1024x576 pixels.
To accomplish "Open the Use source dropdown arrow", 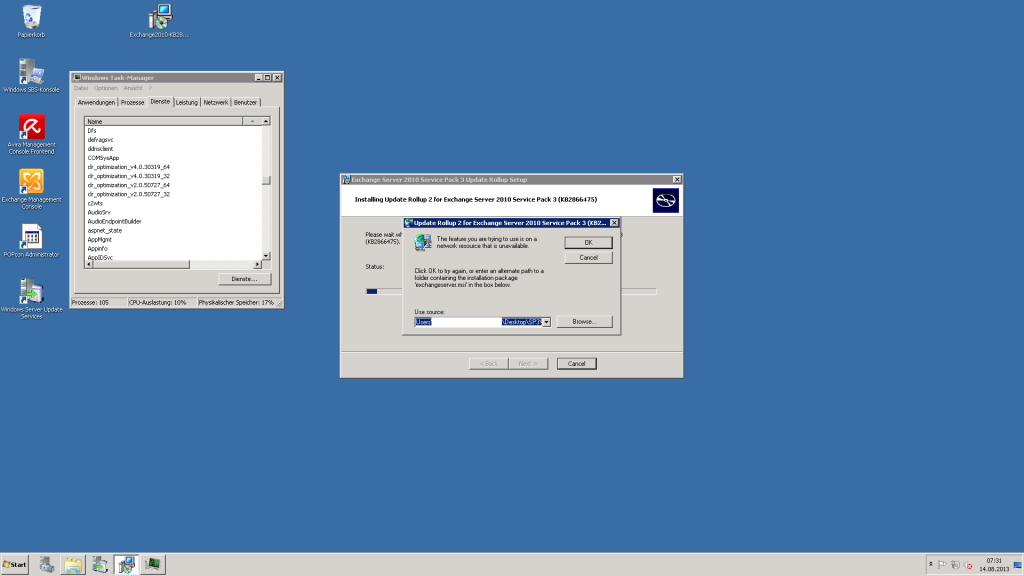I will (547, 322).
